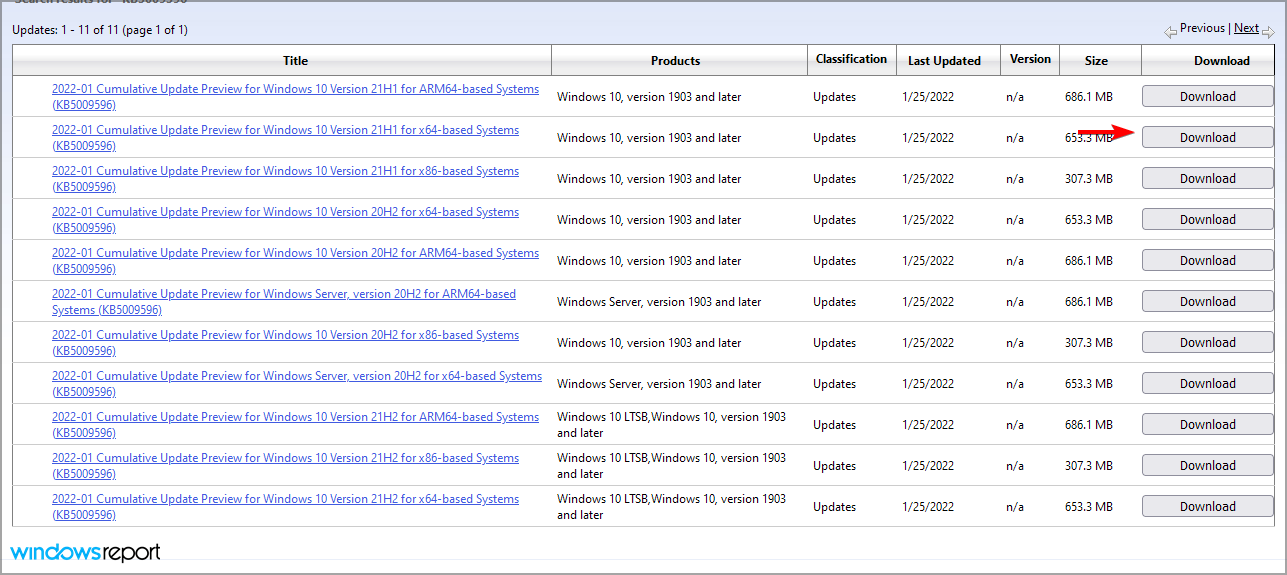Viewport: 1287px width, 575px height.
Task: Open Windows Server 20H2 ARM64-based update link
Action: [x=284, y=294]
